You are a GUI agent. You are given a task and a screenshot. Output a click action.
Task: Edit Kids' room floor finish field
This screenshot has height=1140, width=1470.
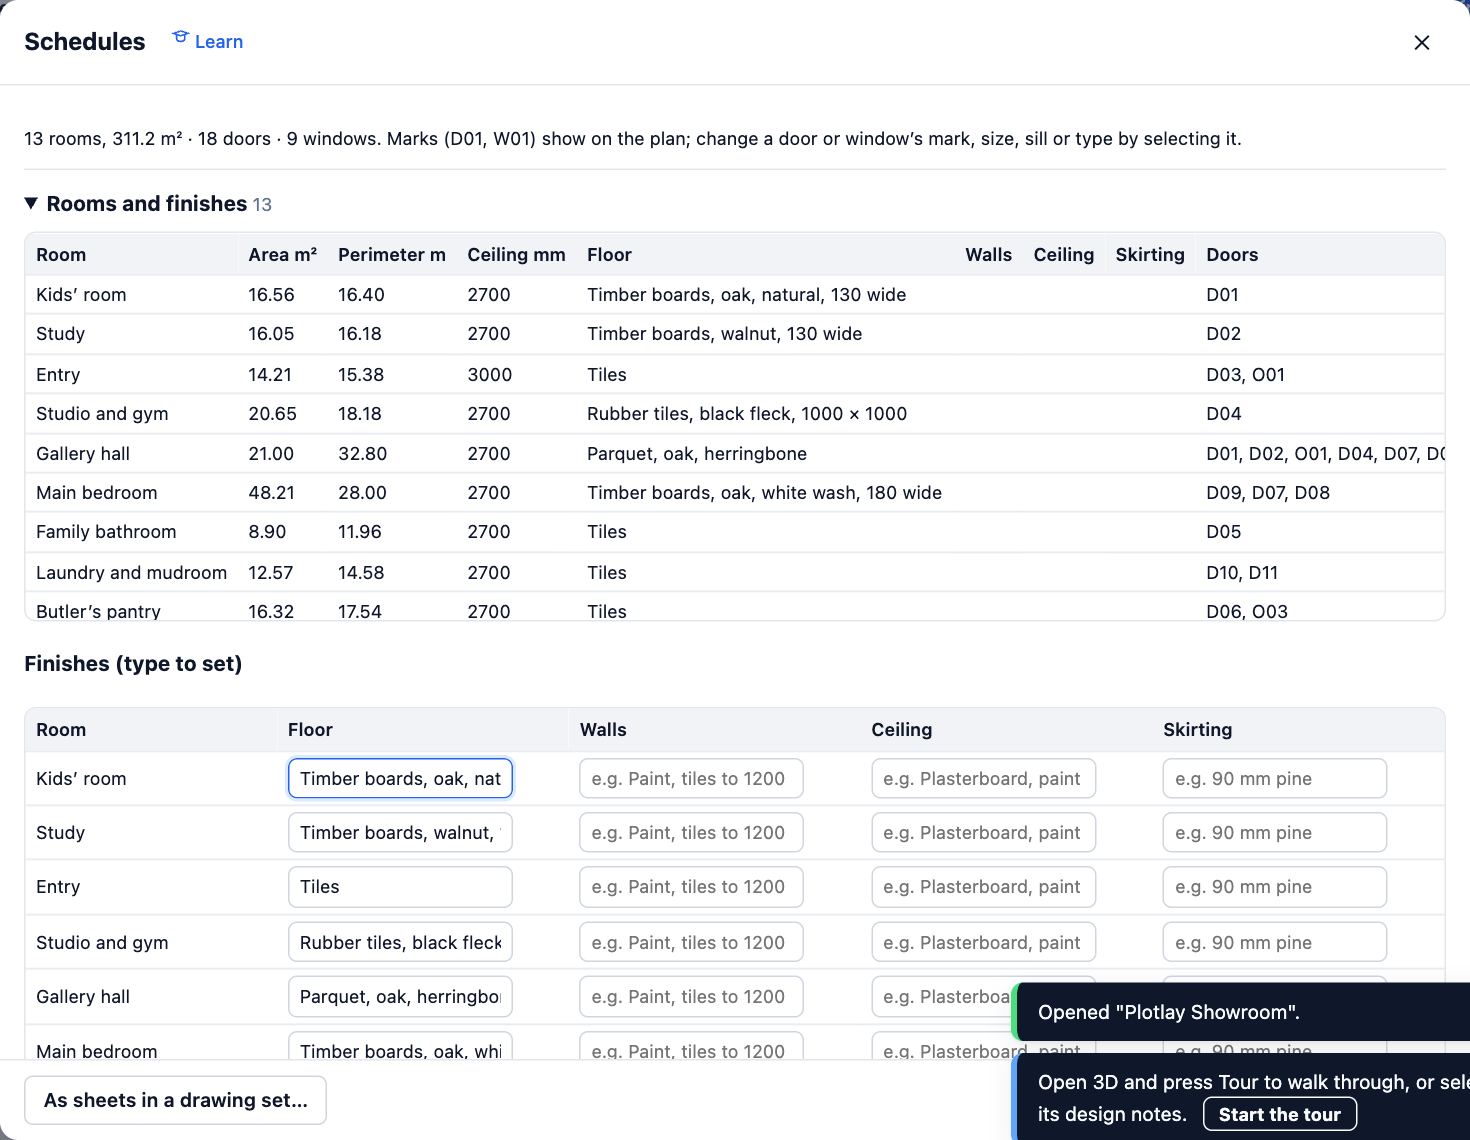[400, 778]
